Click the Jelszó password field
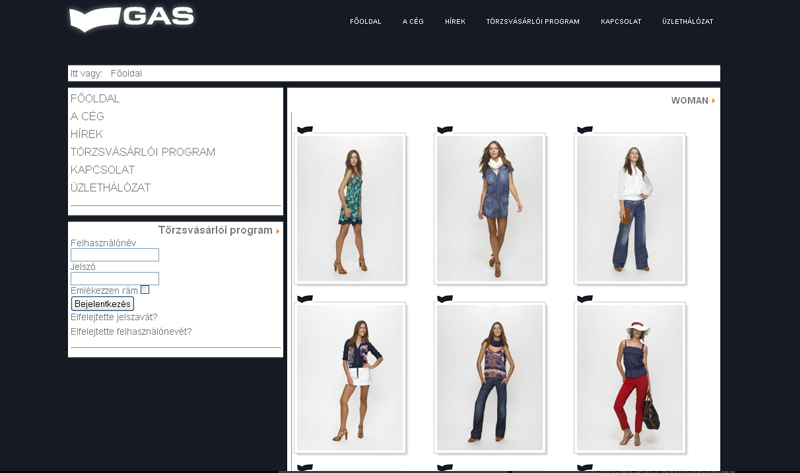 coord(114,279)
